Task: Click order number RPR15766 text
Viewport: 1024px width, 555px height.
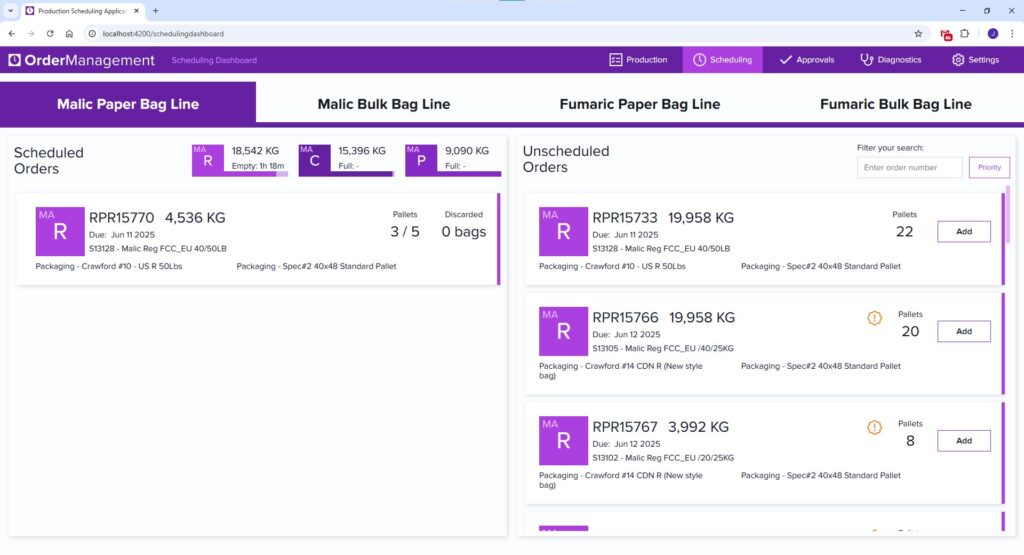Action: pos(625,317)
